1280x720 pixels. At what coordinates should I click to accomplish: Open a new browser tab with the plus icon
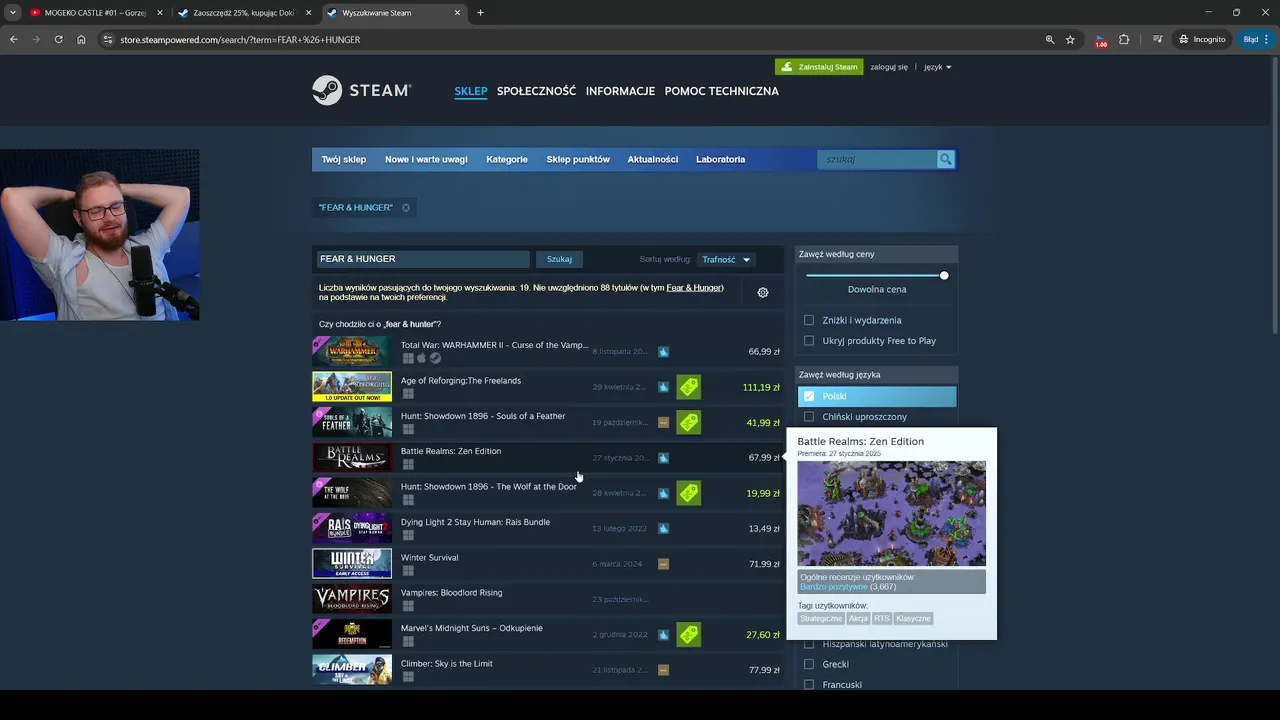pyautogui.click(x=480, y=13)
